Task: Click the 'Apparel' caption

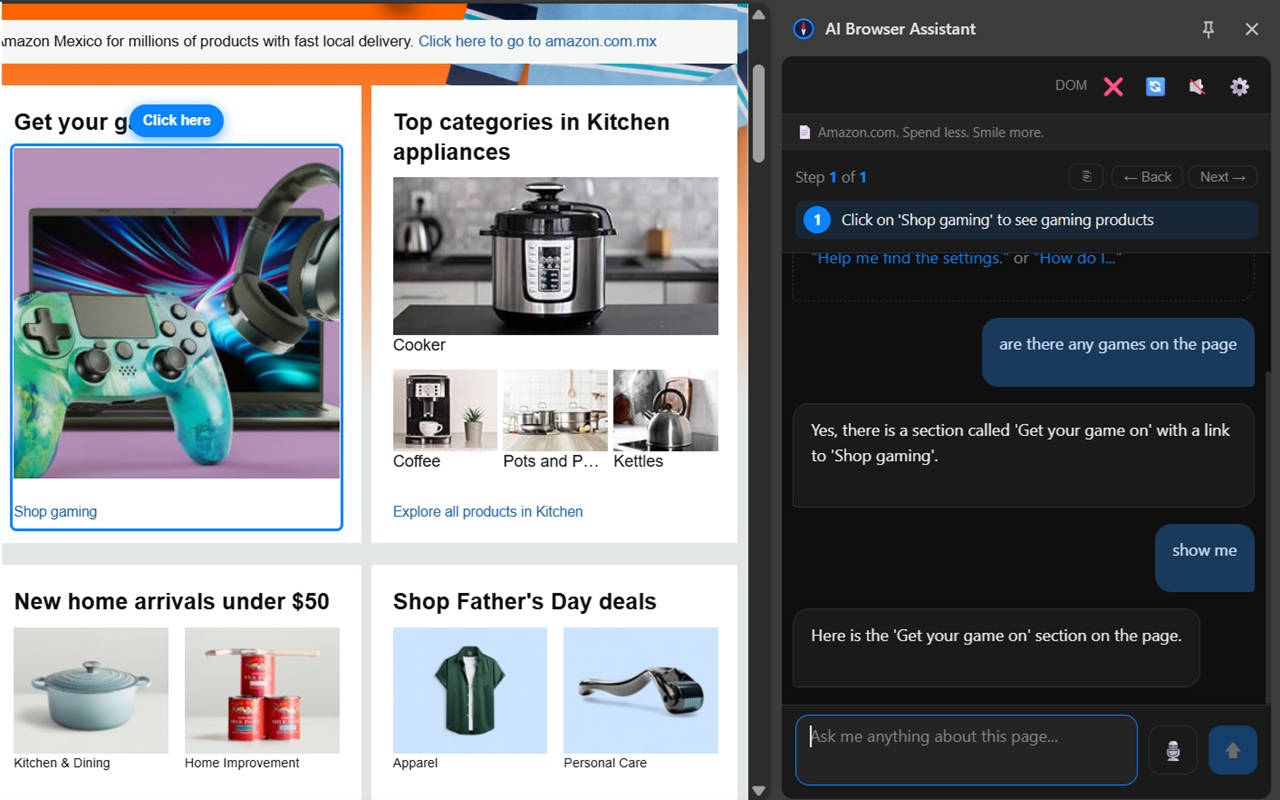Action: pos(415,763)
